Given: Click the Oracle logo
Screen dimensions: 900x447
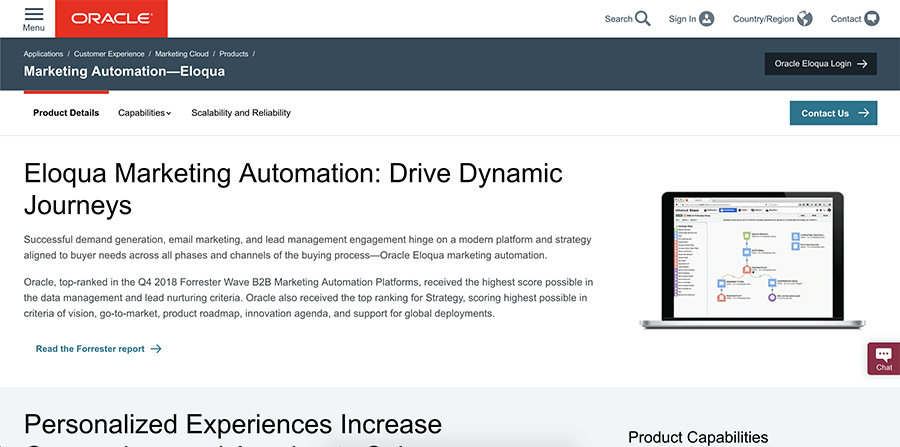Looking at the screenshot, I should (111, 18).
